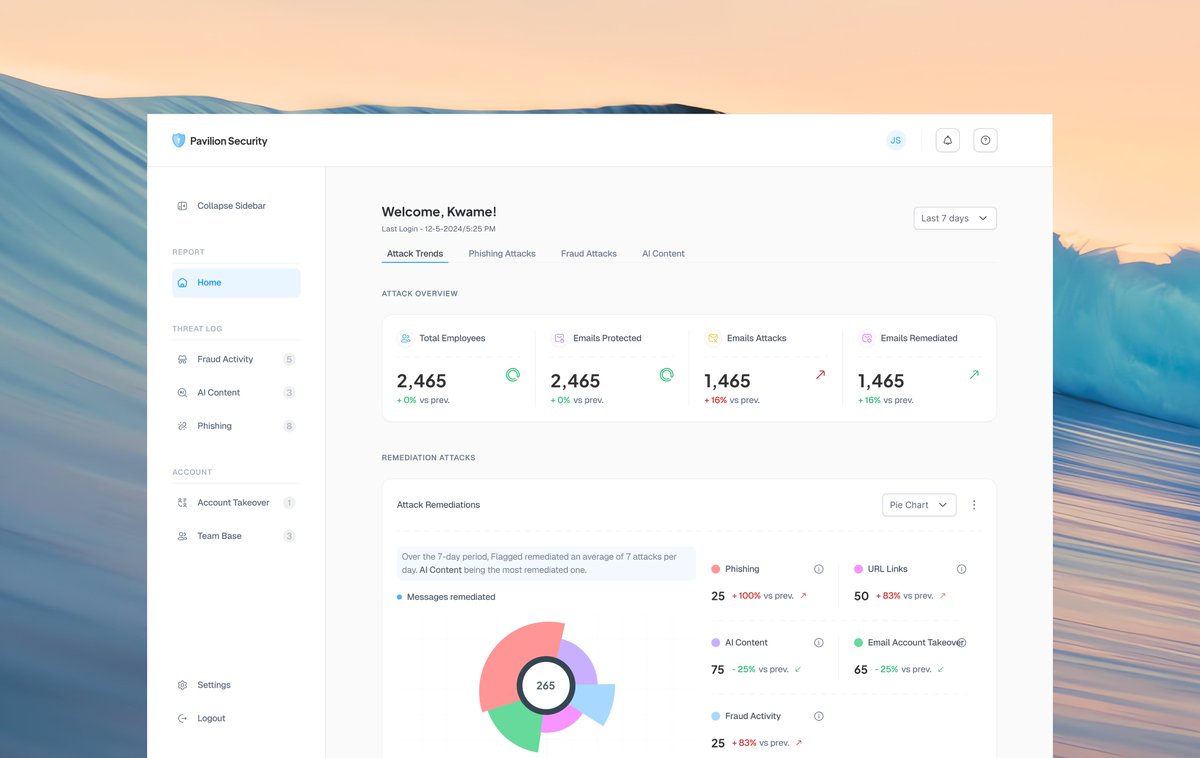The width and height of the screenshot is (1200, 758).
Task: Click the Pavilion Security shield logo
Action: [179, 141]
